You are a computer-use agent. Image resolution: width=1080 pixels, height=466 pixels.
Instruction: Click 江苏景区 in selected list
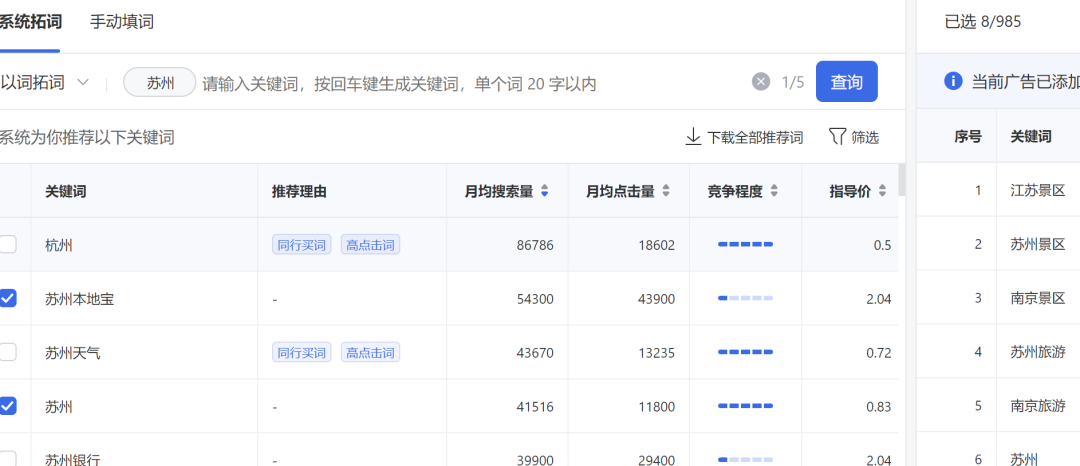point(1038,191)
